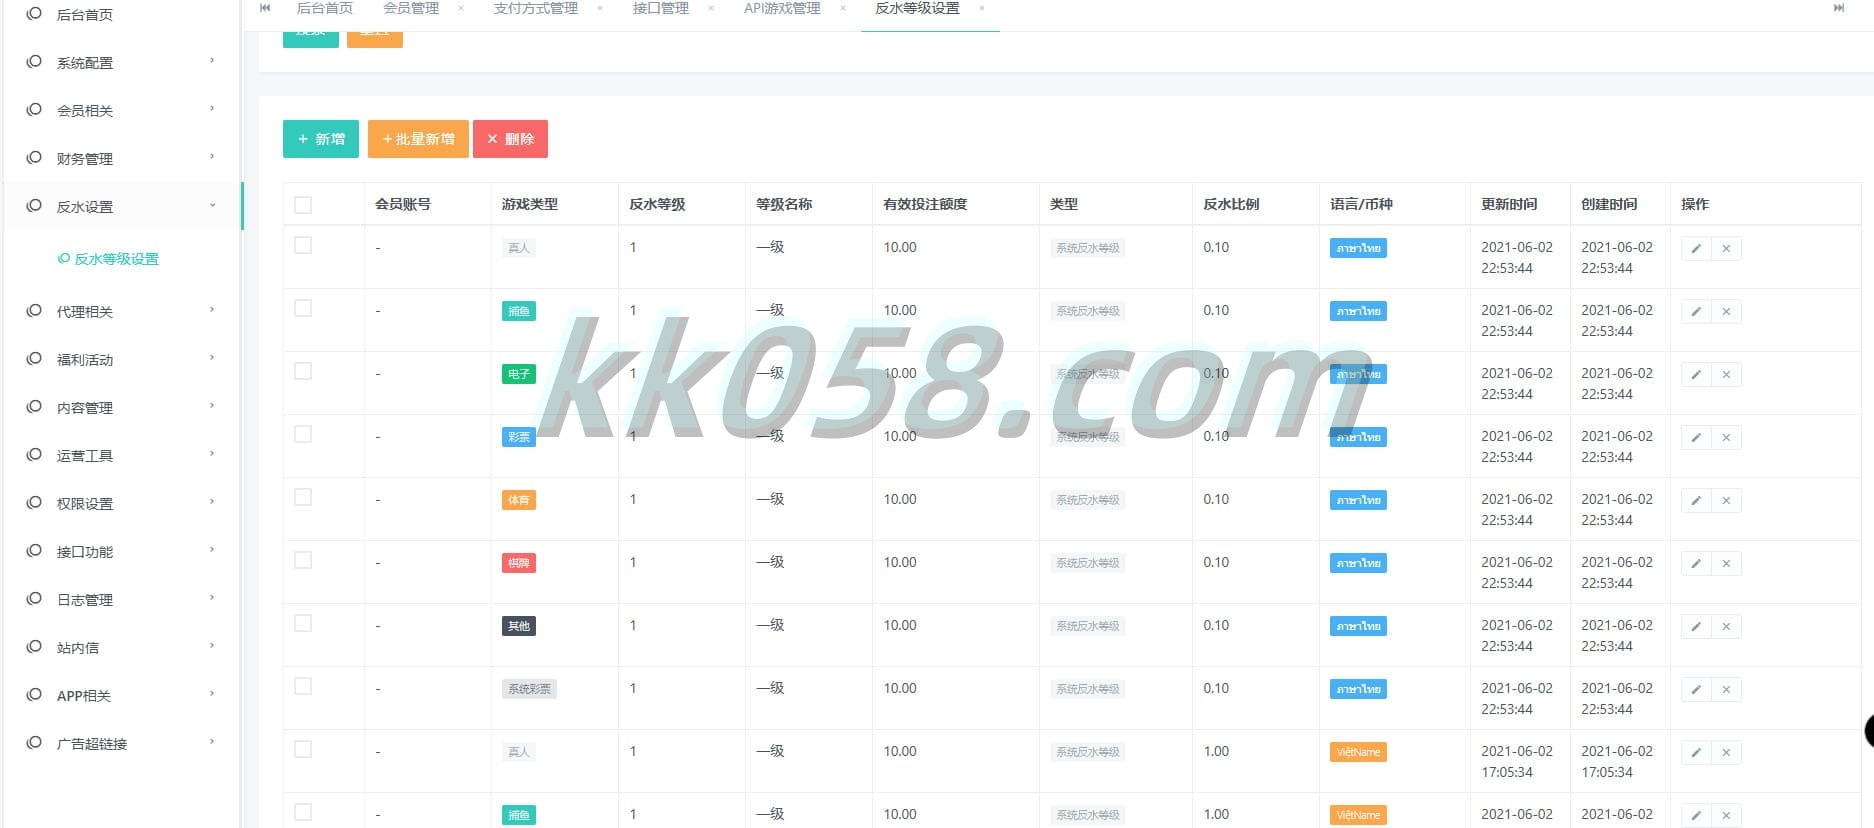Close the 支付方式管理 tab
Screen dimensions: 1874x828
600,8
